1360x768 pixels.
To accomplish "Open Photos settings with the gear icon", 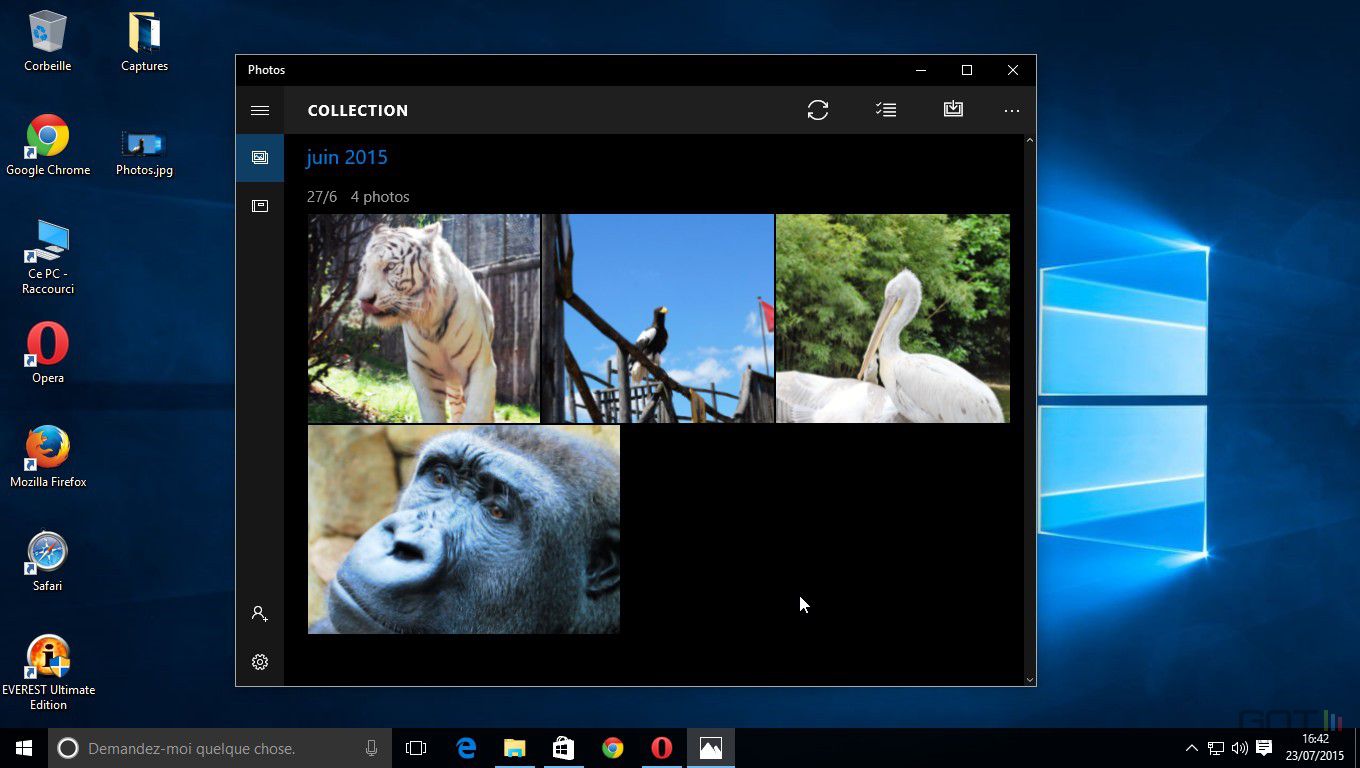I will (x=259, y=662).
